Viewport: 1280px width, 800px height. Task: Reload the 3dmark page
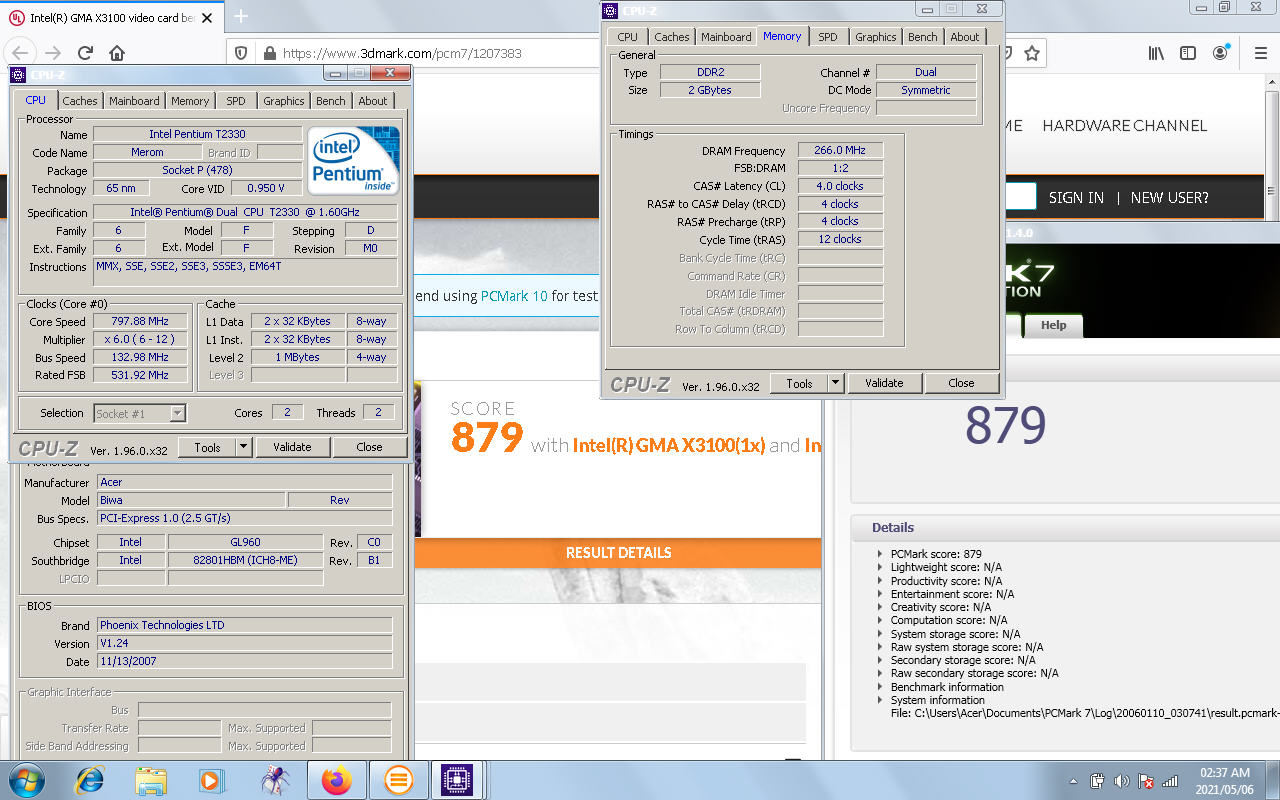tap(85, 53)
